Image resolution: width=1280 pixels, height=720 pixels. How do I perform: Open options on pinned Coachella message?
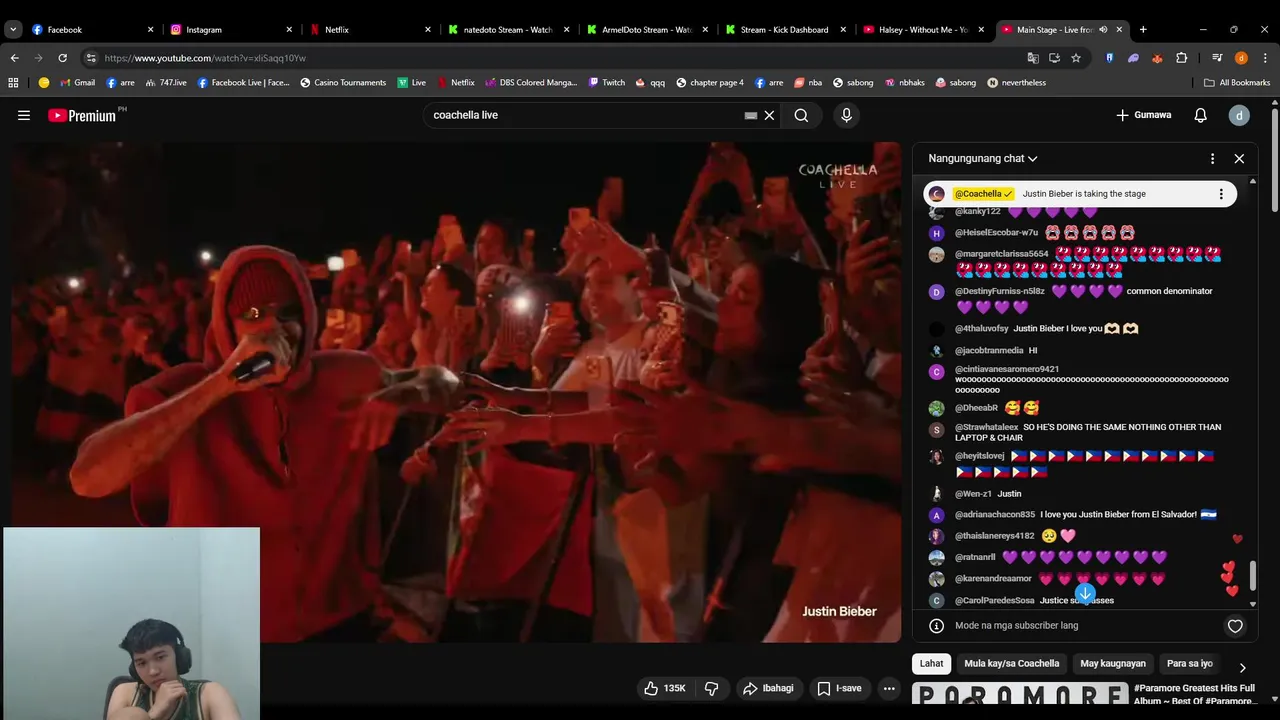pyautogui.click(x=1221, y=194)
